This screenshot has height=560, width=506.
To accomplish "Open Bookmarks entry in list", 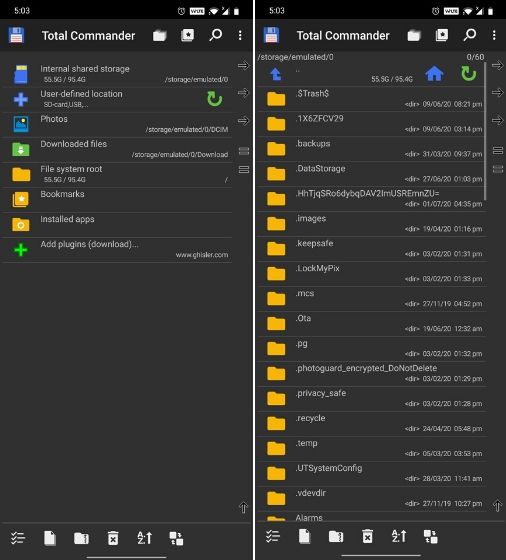I will [x=117, y=199].
